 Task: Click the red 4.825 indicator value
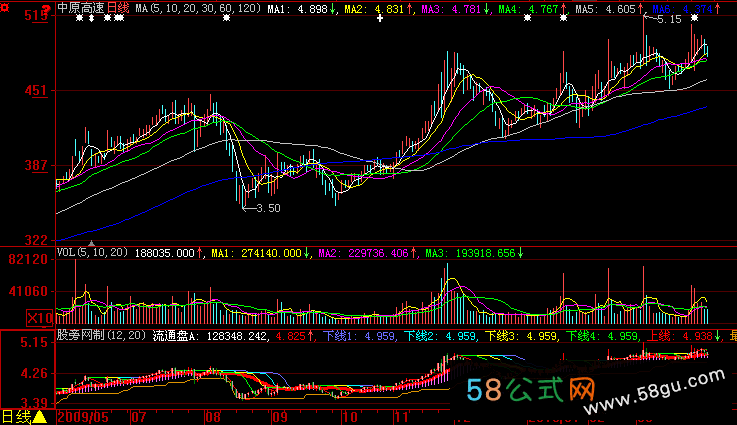coord(290,336)
